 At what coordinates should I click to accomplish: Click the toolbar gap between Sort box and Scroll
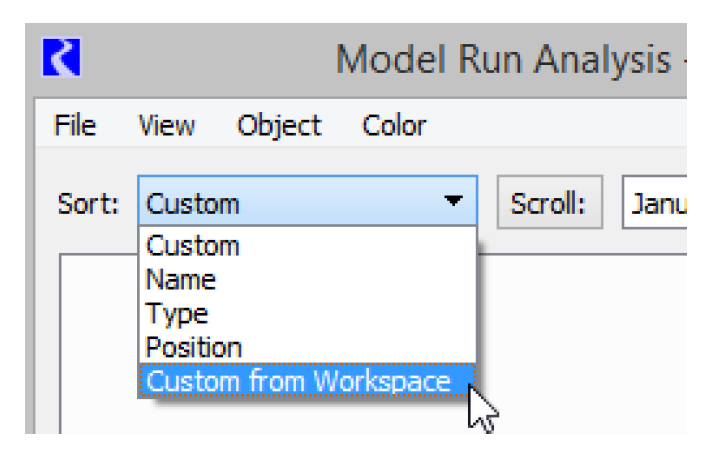point(487,204)
